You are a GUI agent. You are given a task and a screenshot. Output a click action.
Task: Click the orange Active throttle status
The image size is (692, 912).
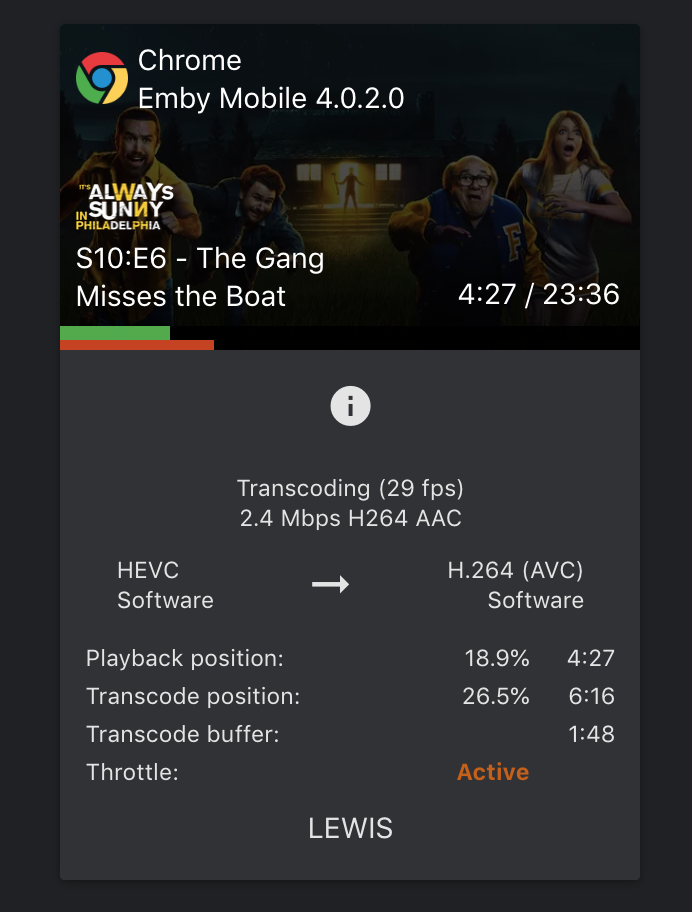(493, 772)
